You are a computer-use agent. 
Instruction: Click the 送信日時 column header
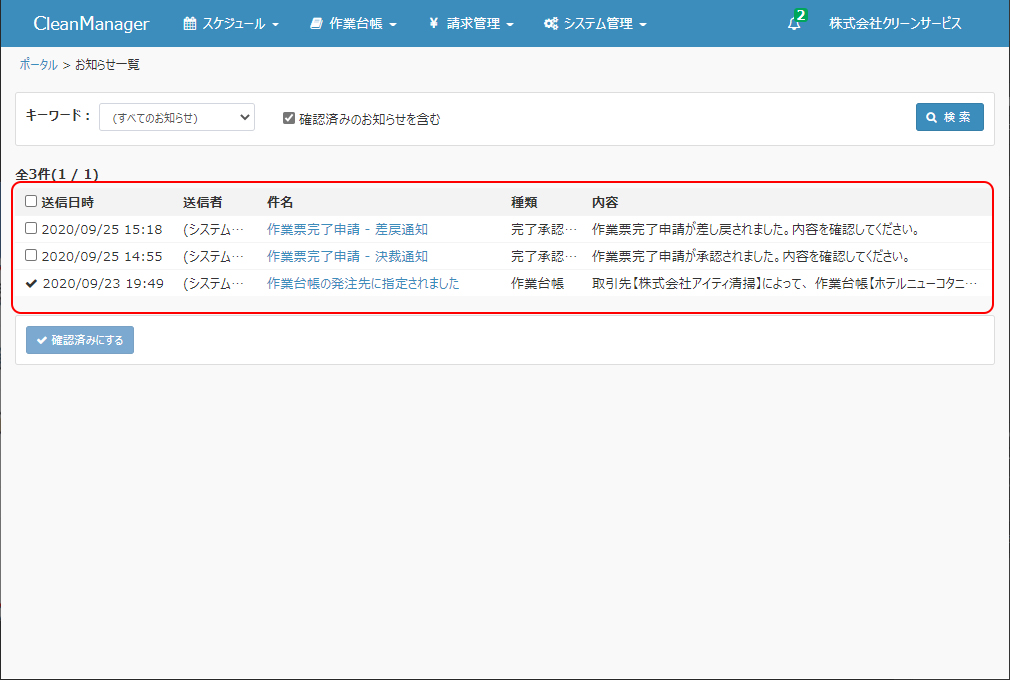(68, 202)
